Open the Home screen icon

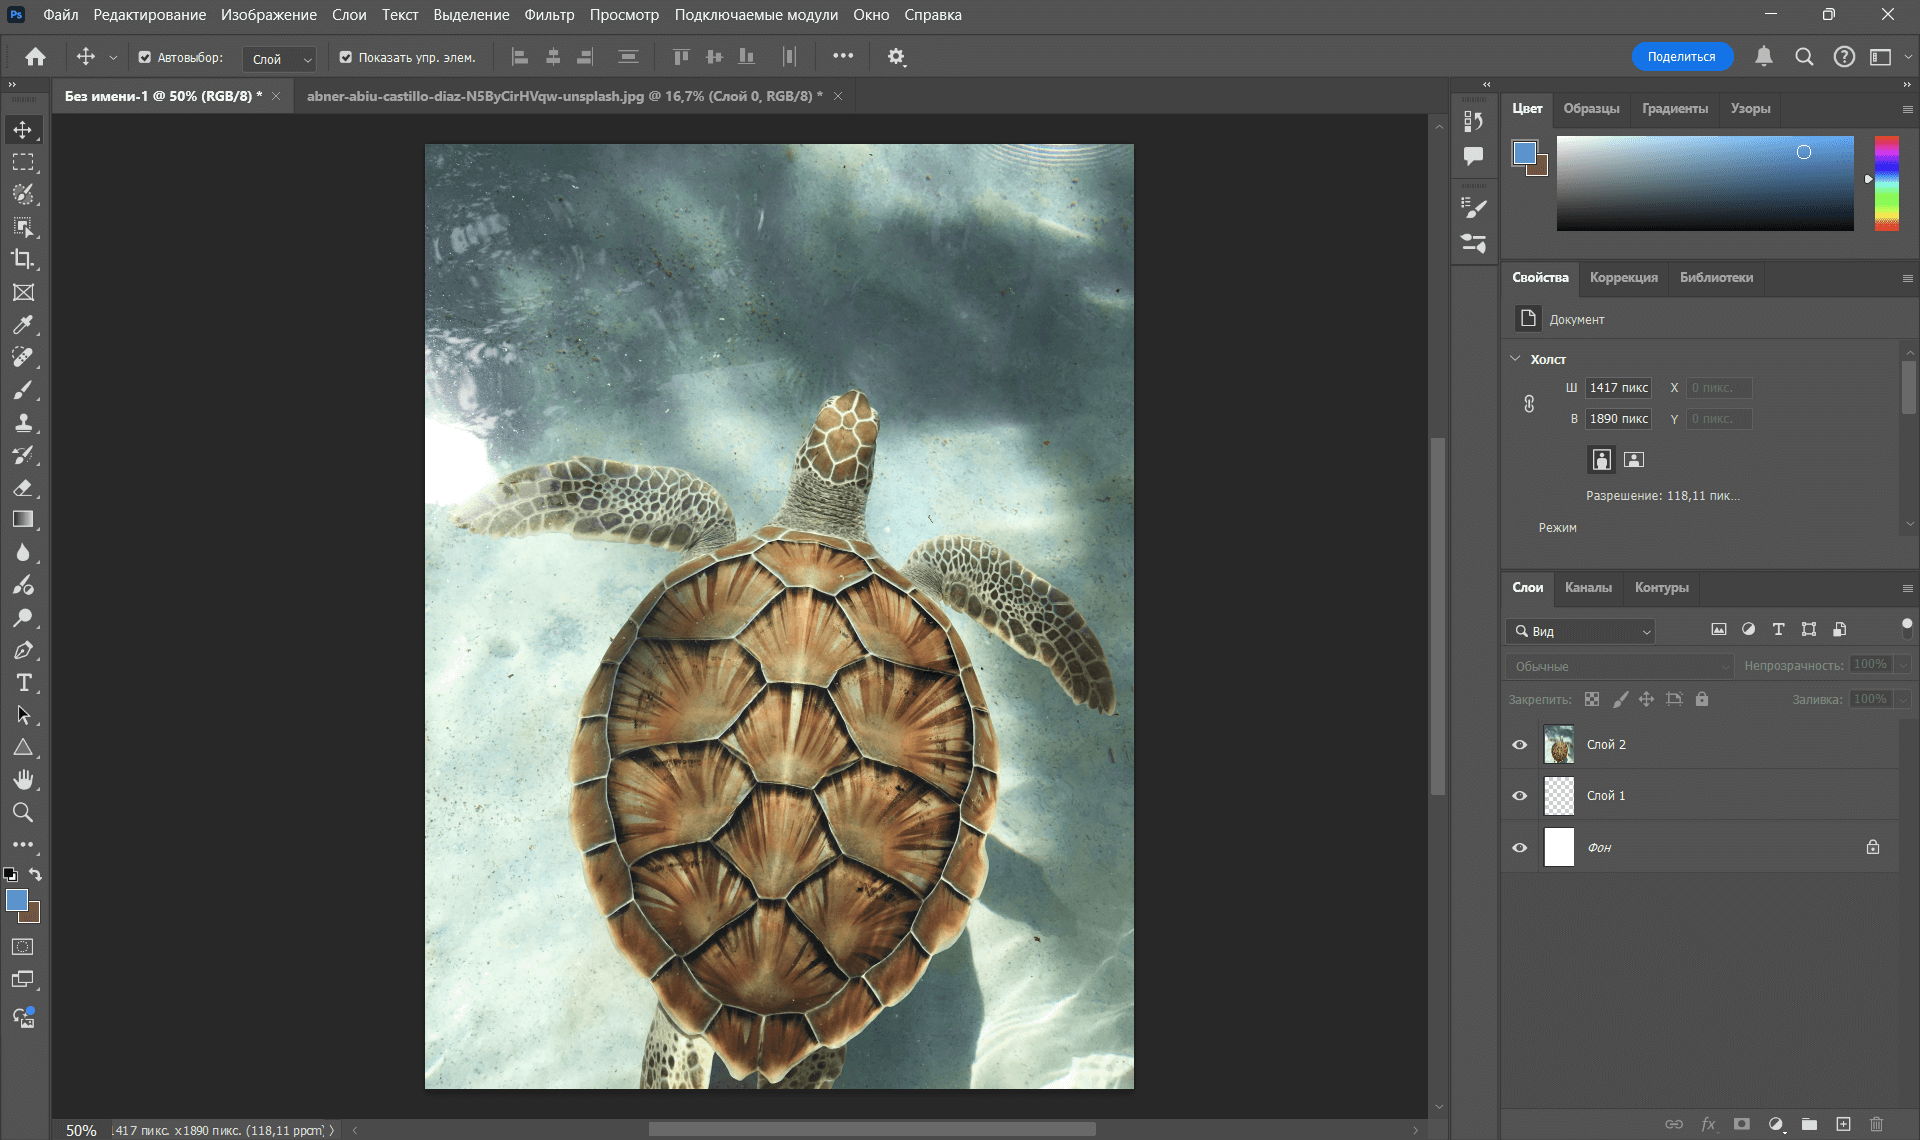pyautogui.click(x=35, y=57)
